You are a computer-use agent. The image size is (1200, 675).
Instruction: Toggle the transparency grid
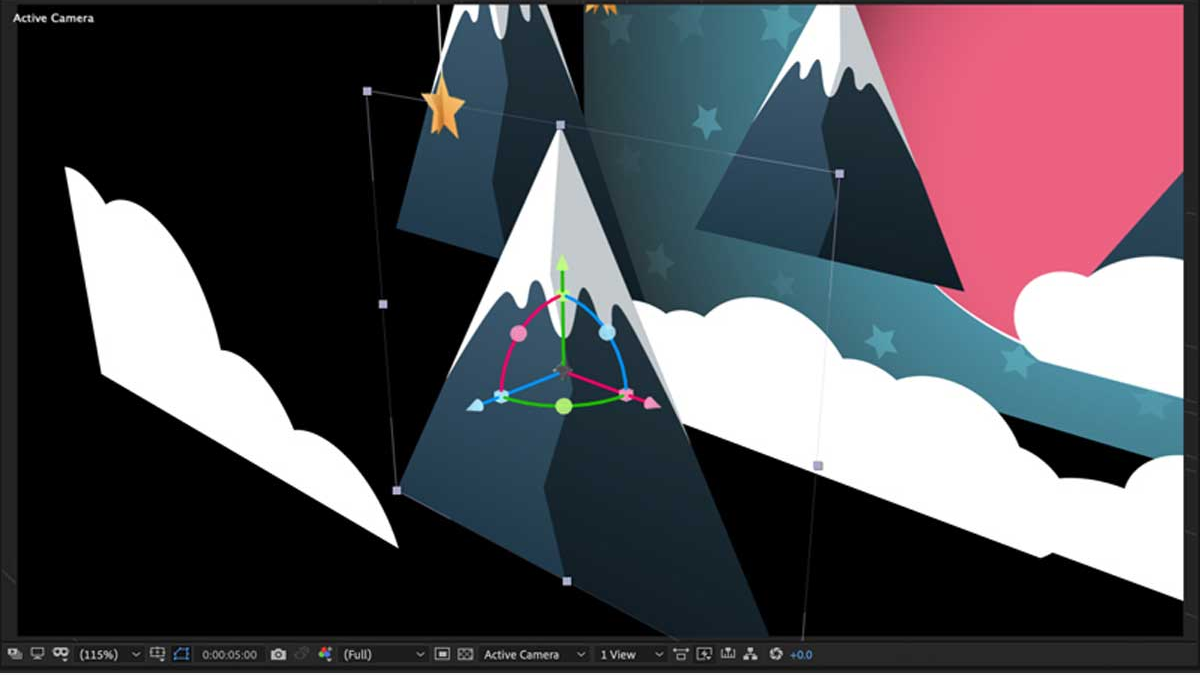click(x=465, y=654)
